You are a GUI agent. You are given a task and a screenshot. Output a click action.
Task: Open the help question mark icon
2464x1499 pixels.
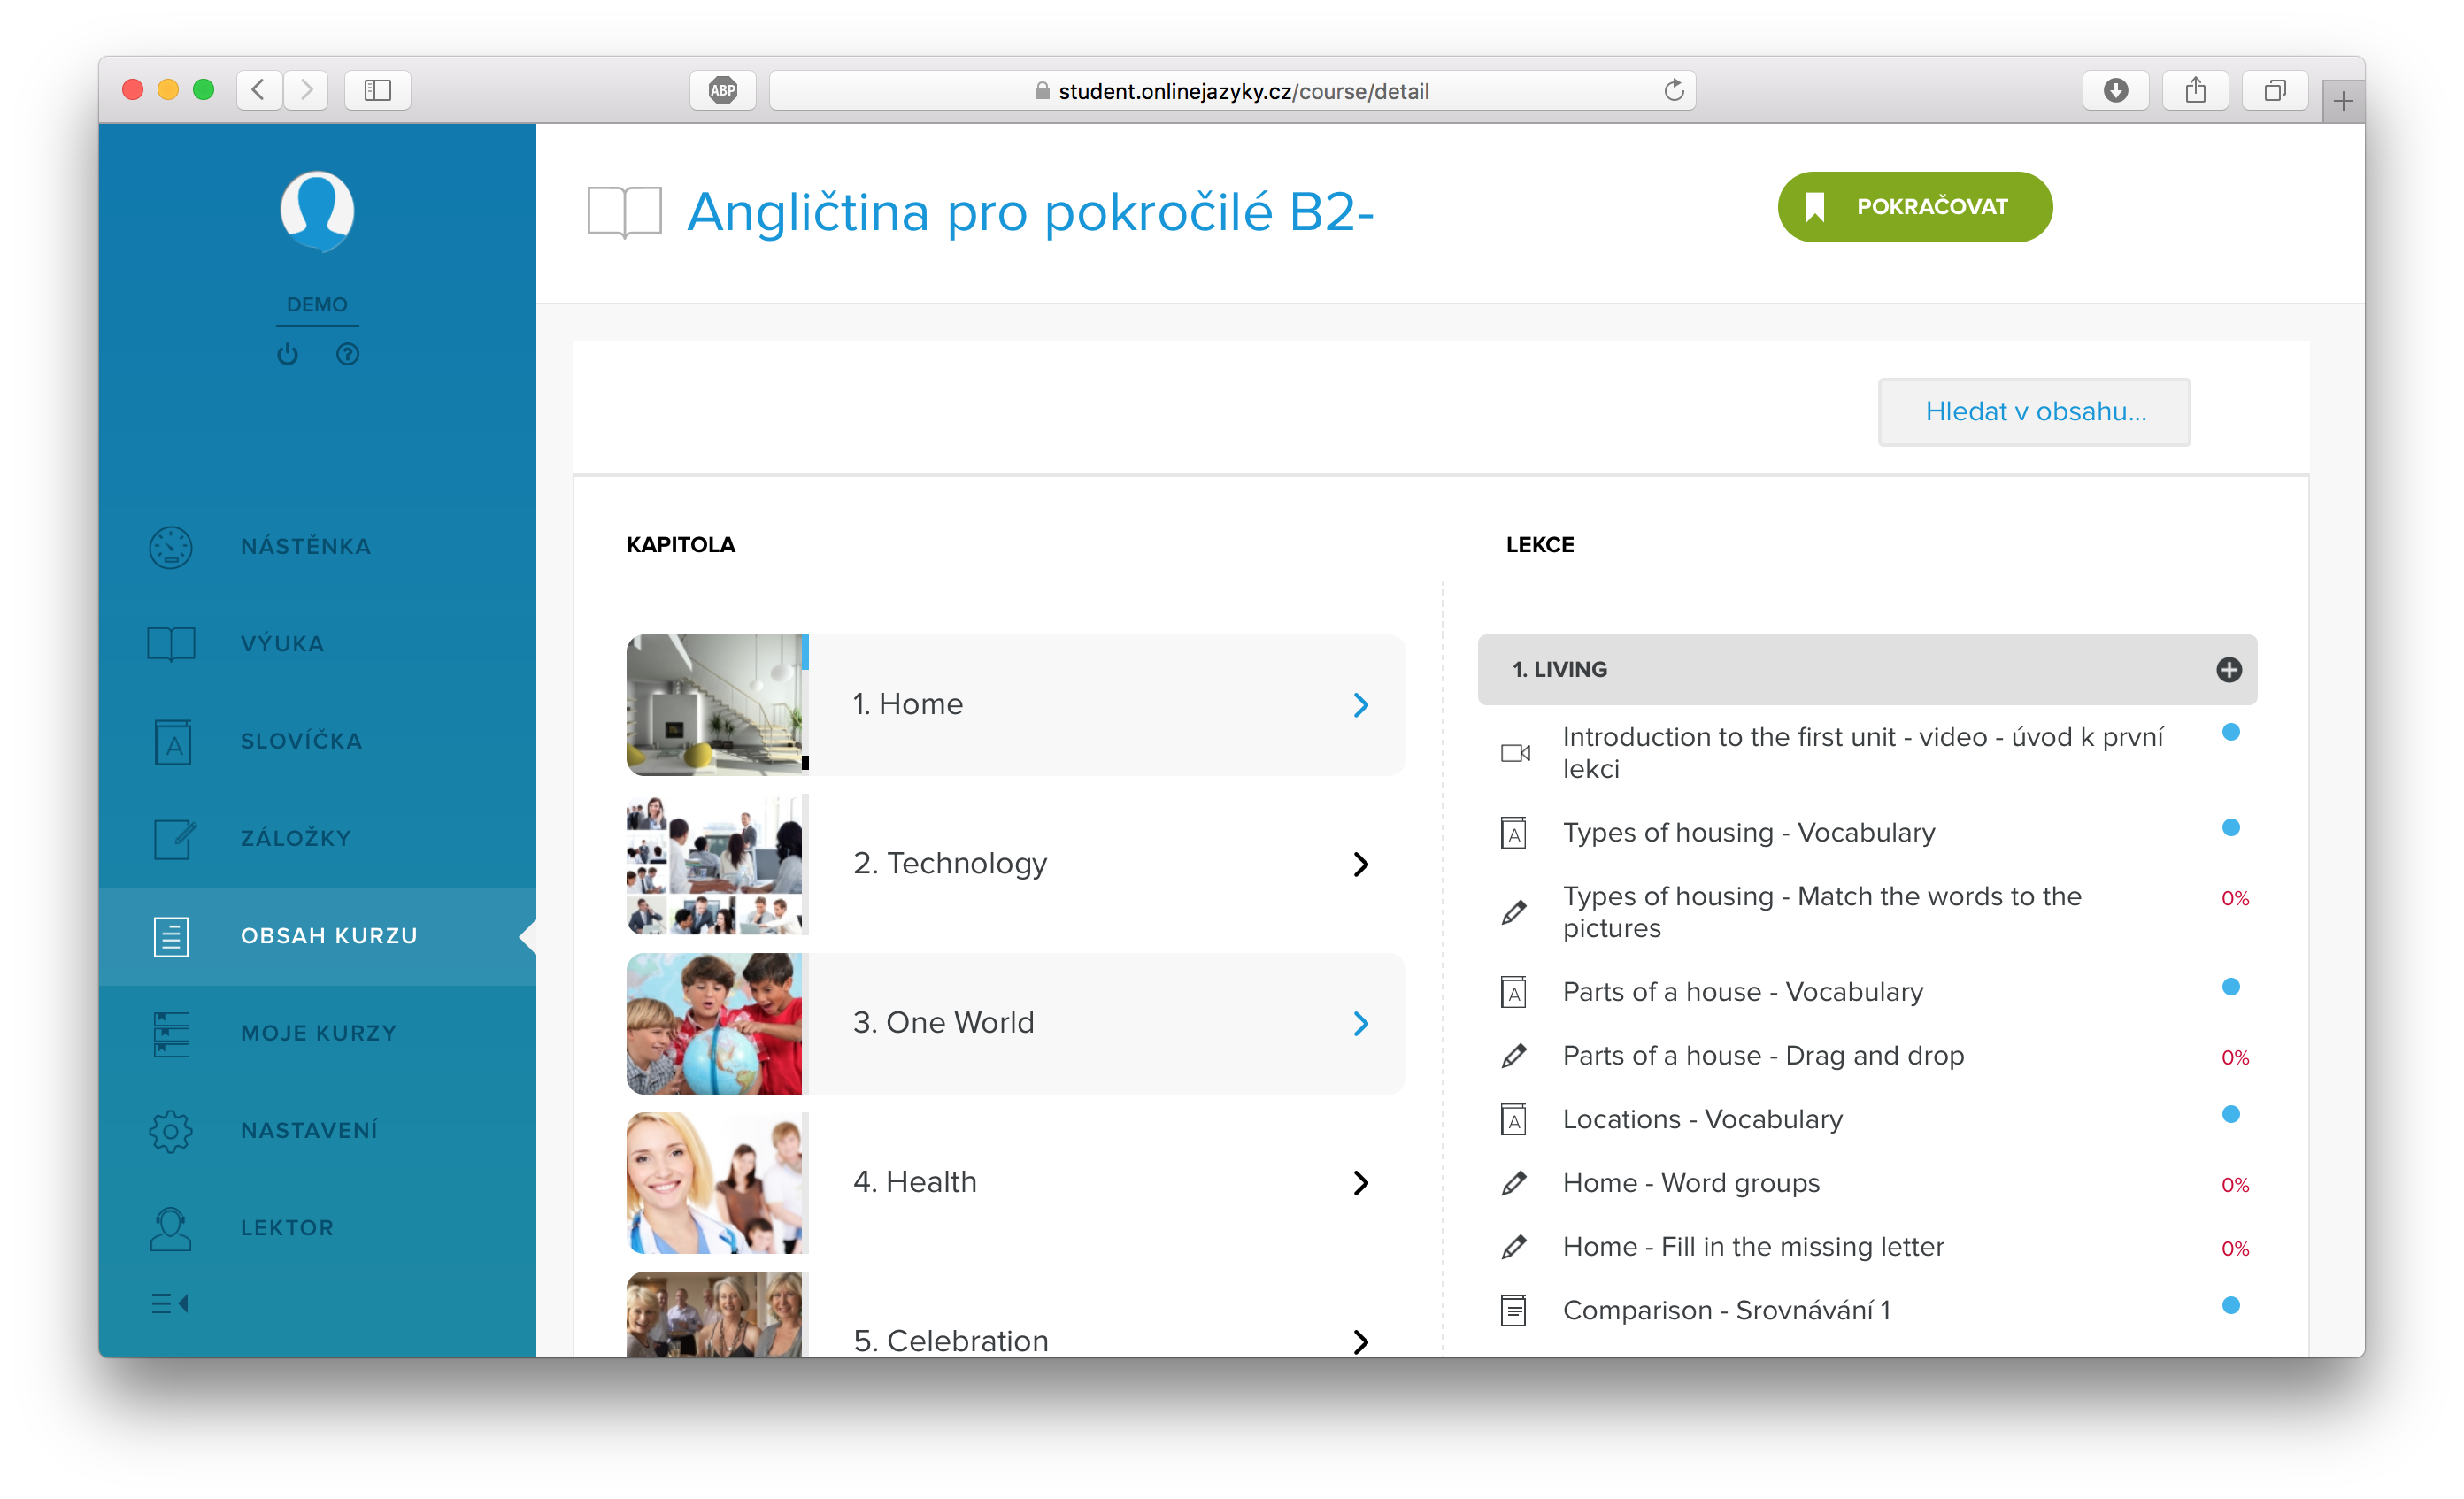347,354
